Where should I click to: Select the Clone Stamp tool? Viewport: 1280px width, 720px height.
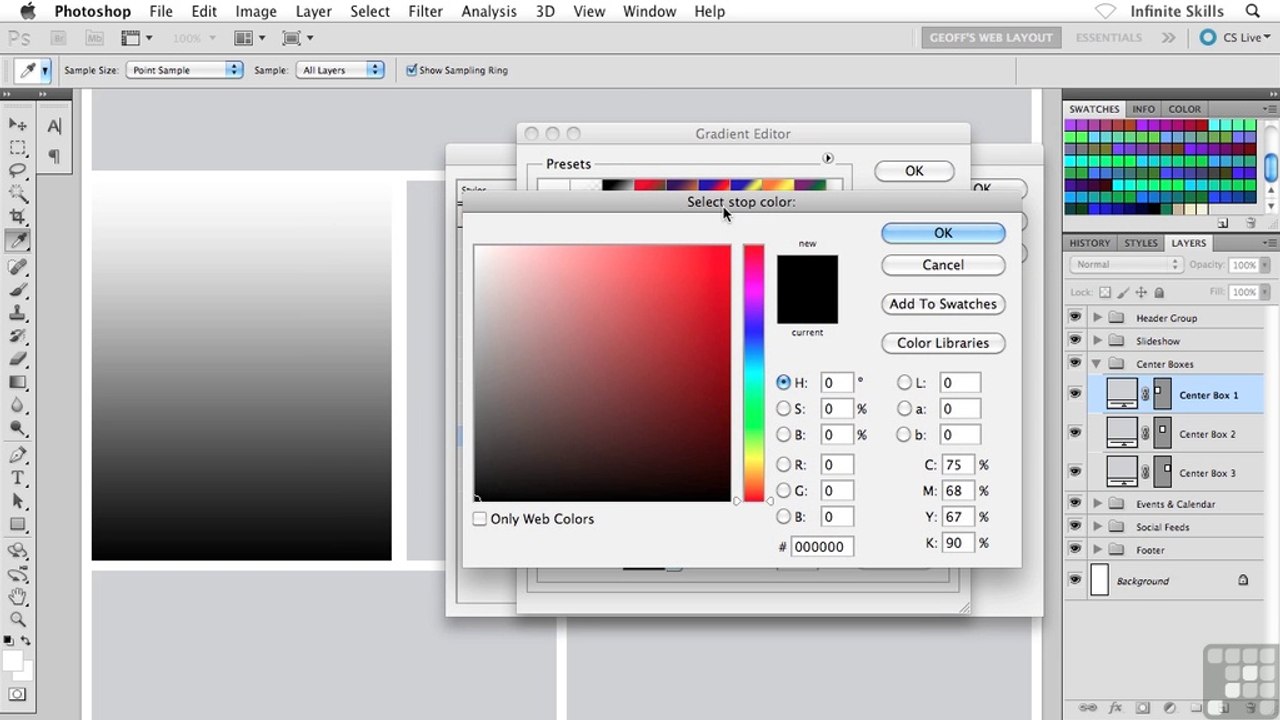tap(18, 313)
